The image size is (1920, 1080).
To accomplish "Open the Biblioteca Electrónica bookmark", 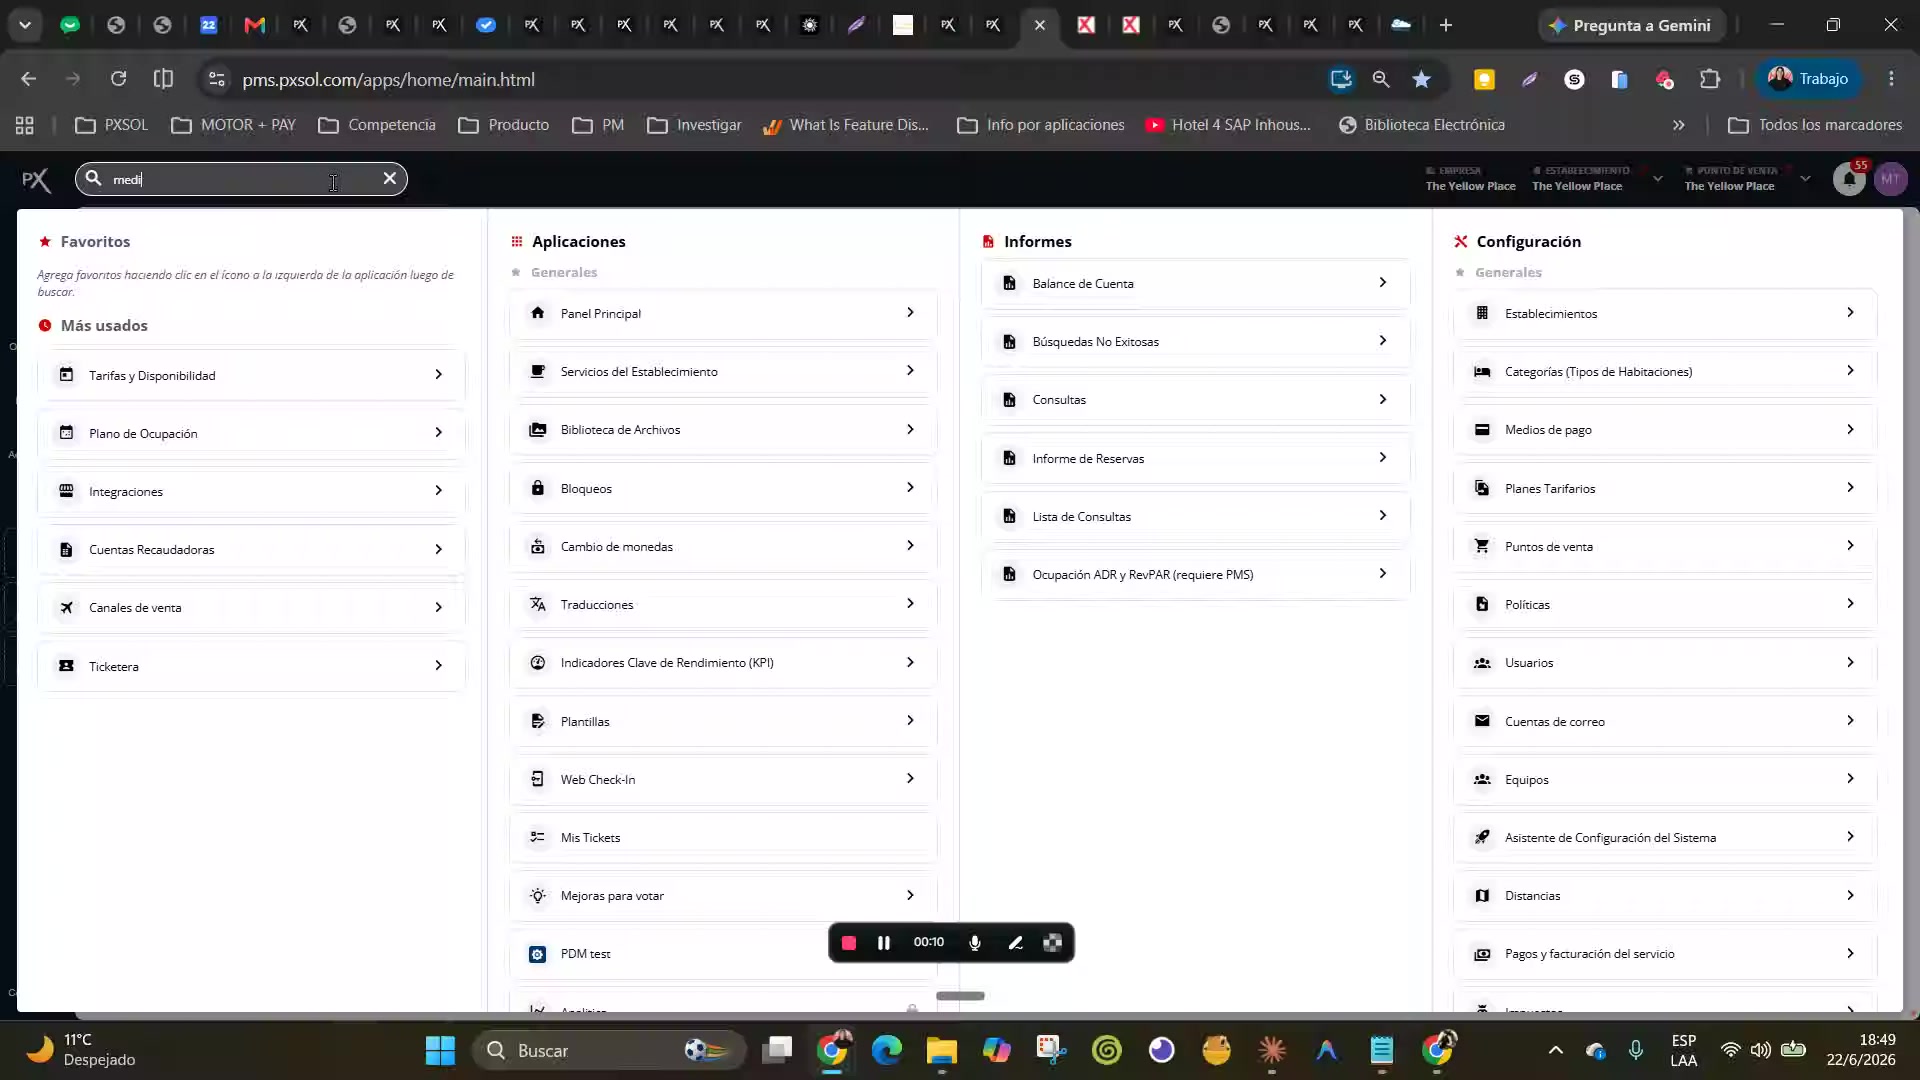I will [x=1421, y=125].
